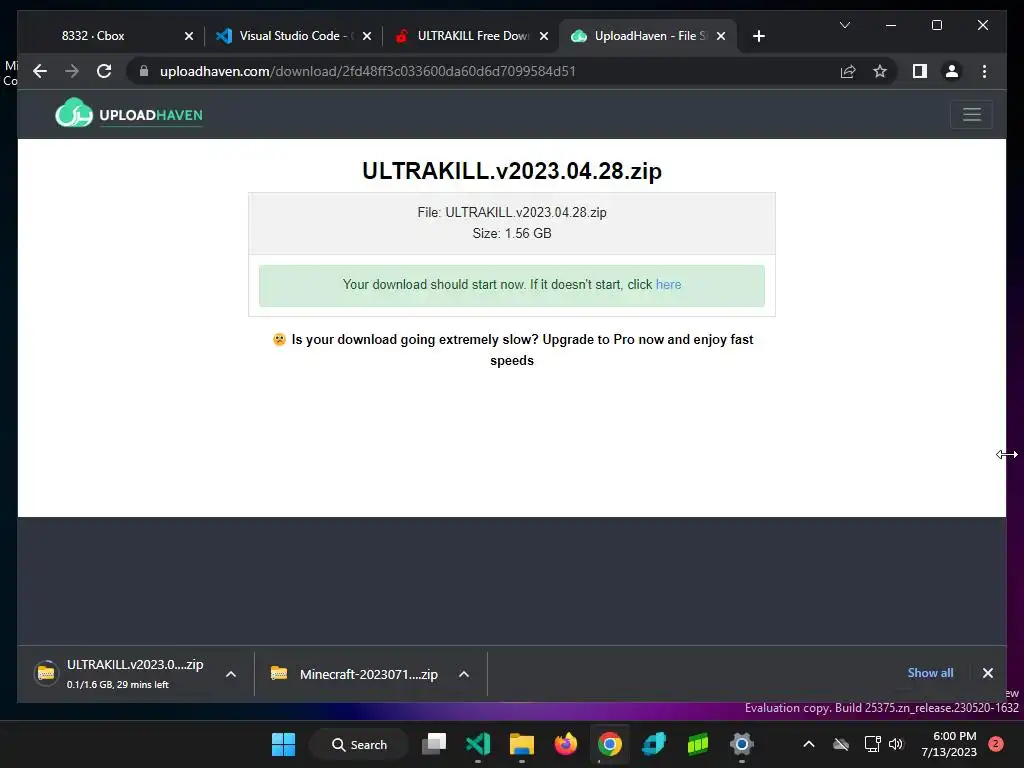Close the UploadHaven tab
Screen dimensions: 1024x768
pos(721,36)
